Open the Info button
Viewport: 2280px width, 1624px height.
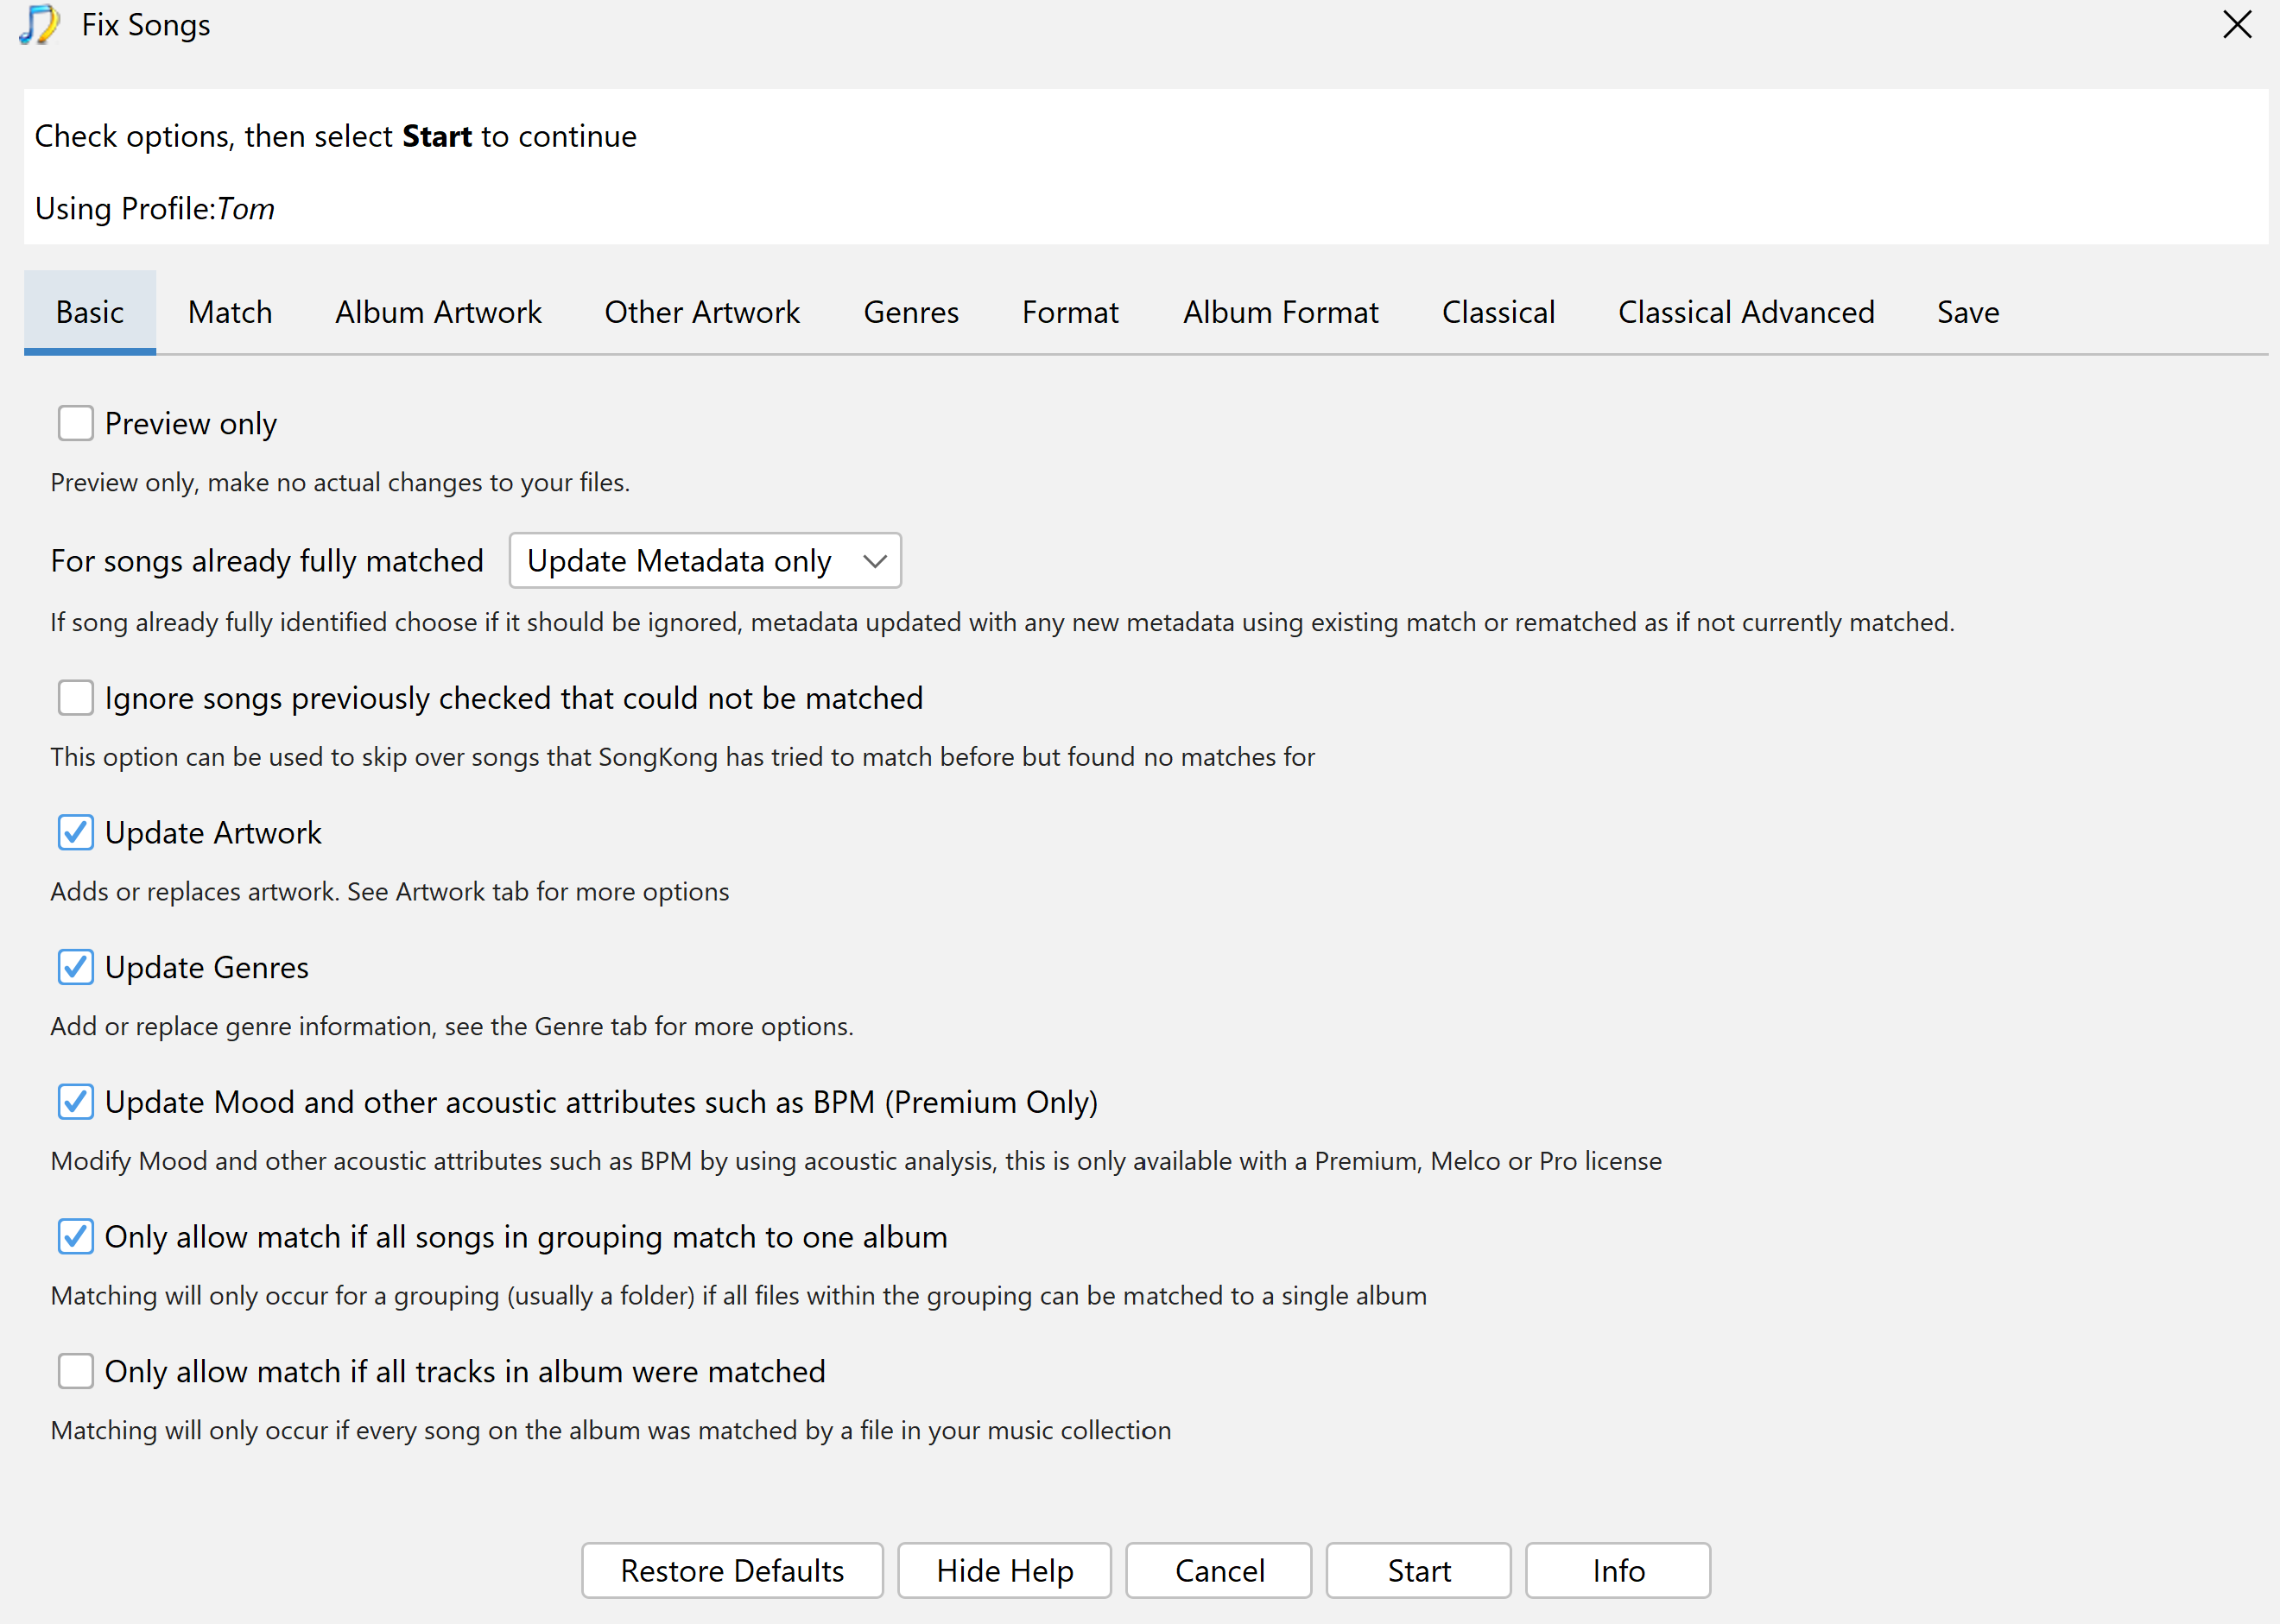click(1618, 1570)
